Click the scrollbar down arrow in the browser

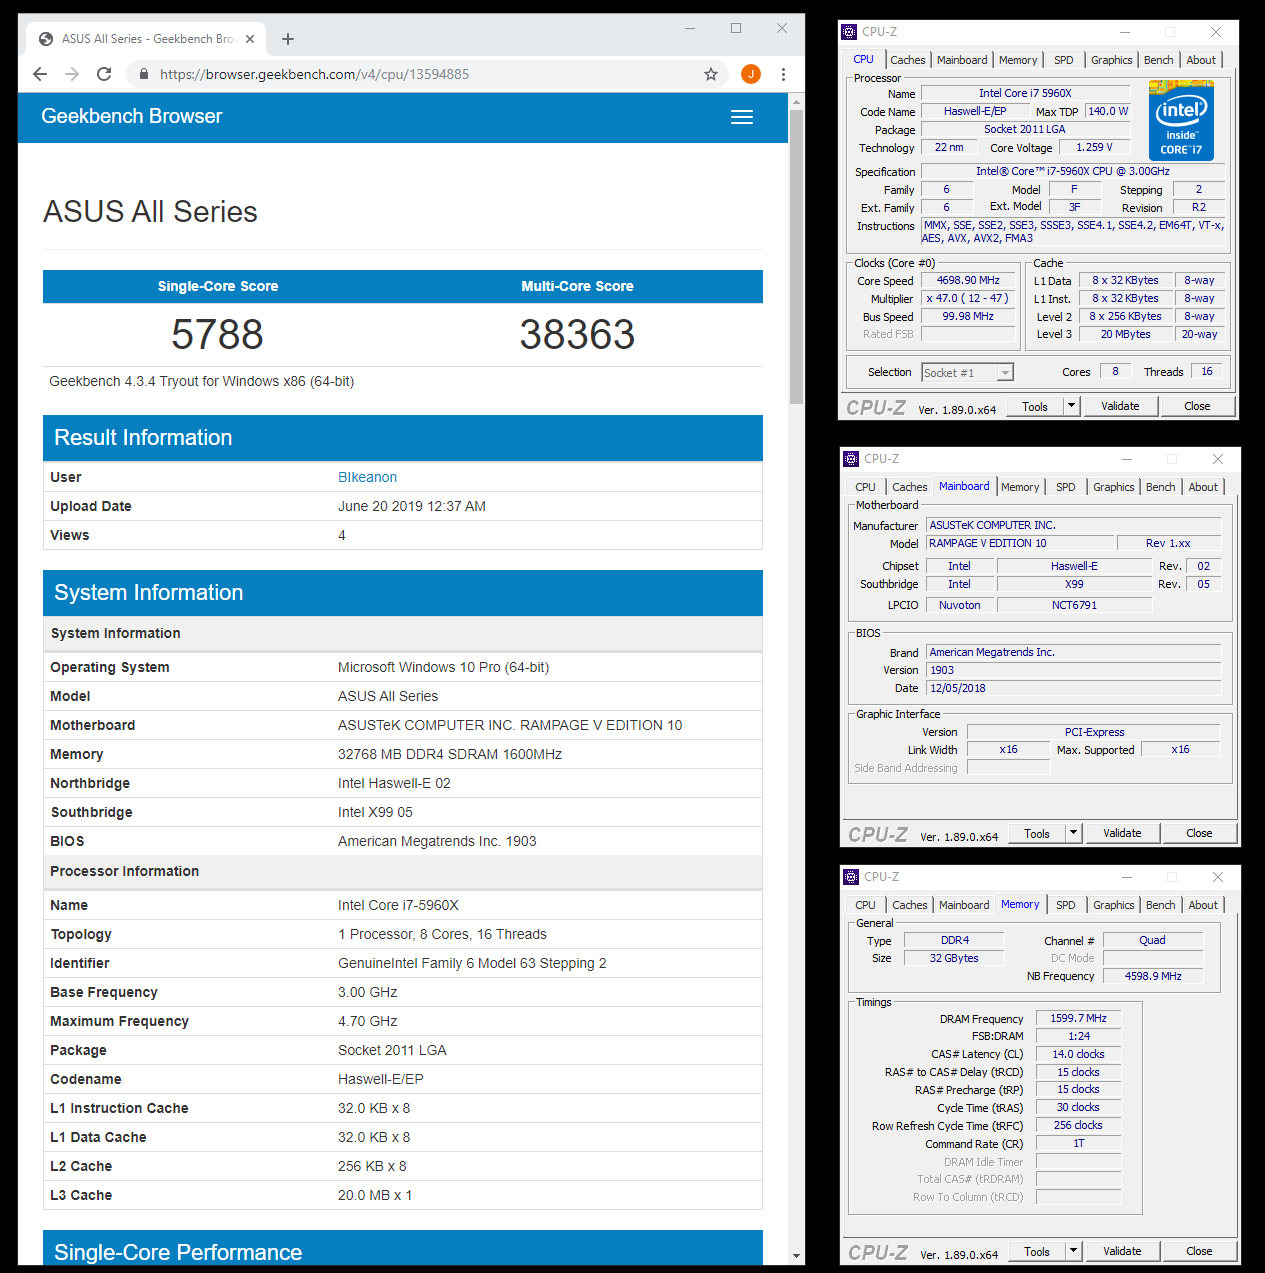pyautogui.click(x=796, y=1256)
